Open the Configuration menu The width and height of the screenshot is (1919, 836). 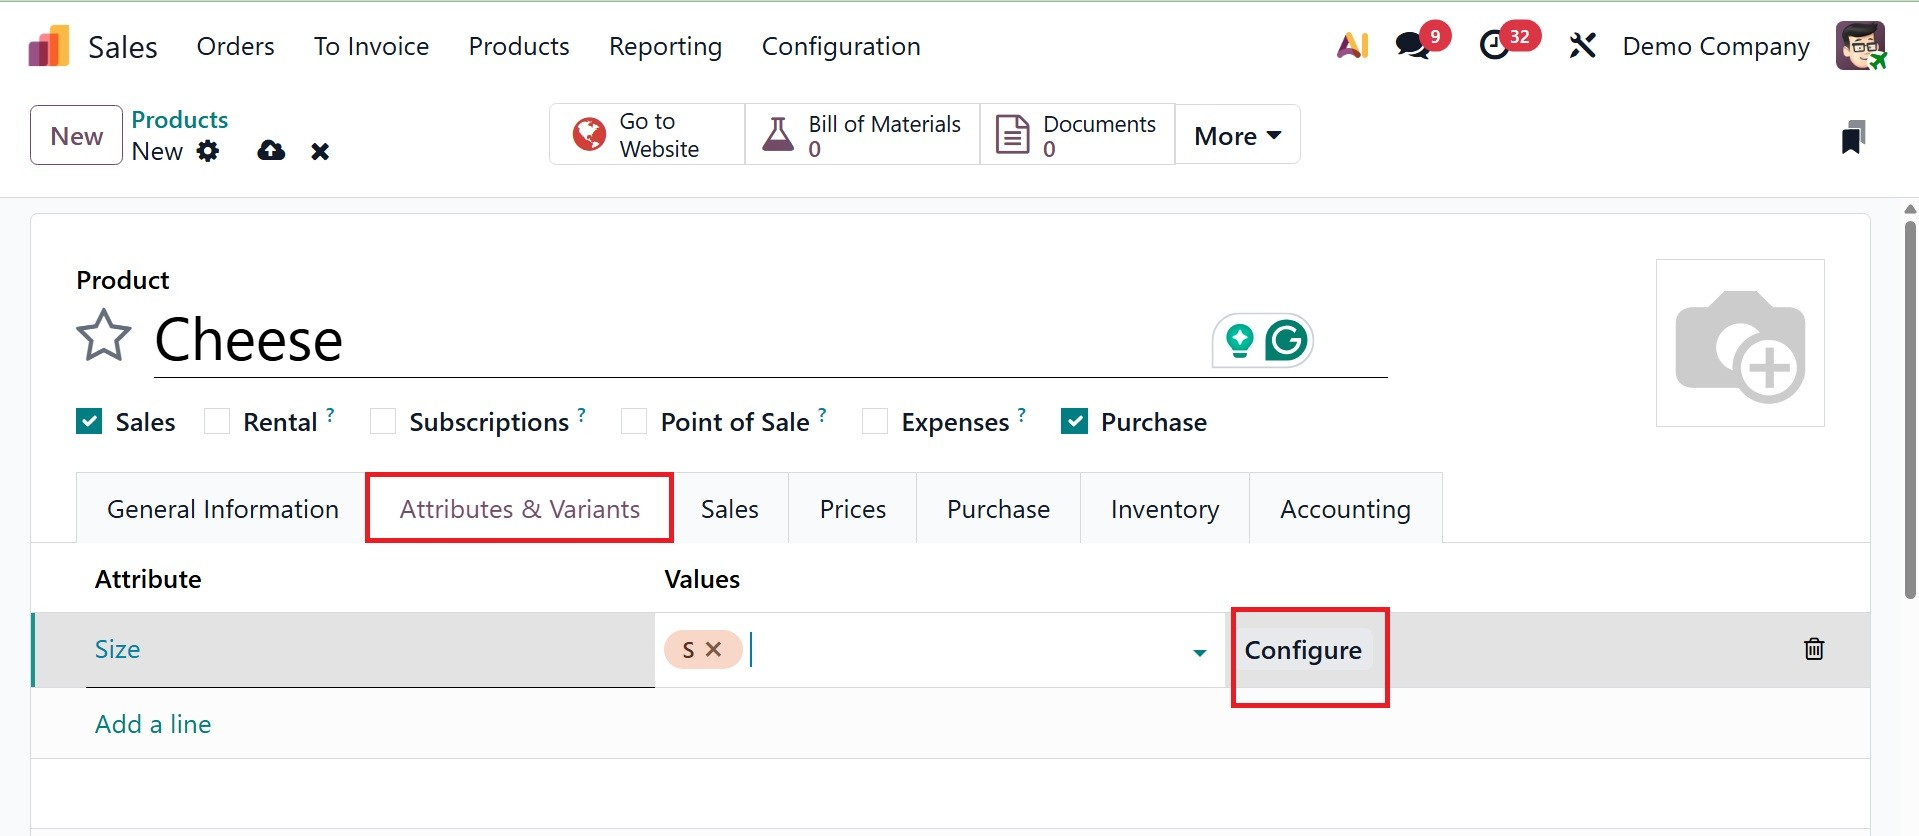(840, 47)
